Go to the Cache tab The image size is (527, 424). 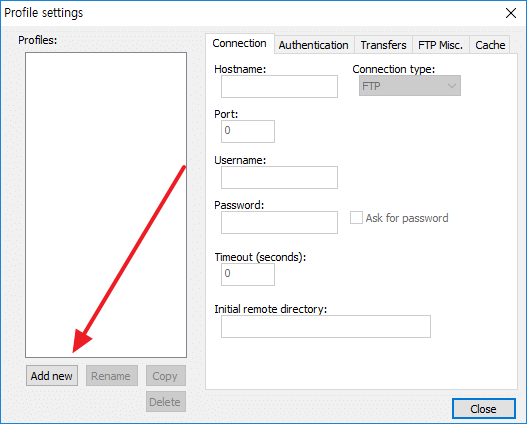[x=490, y=45]
